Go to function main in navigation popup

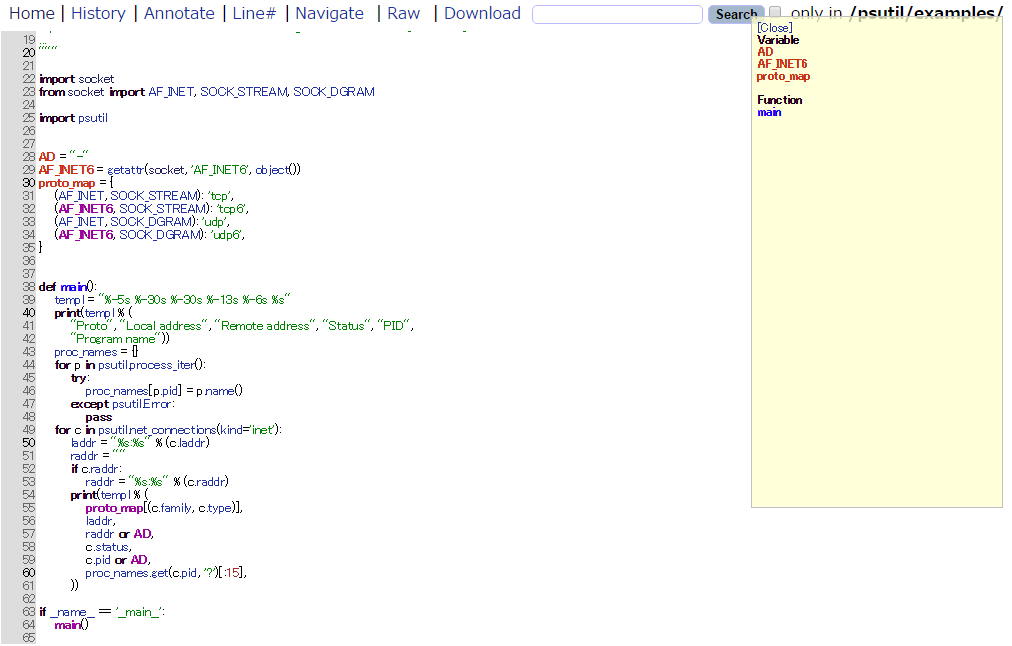[x=769, y=112]
